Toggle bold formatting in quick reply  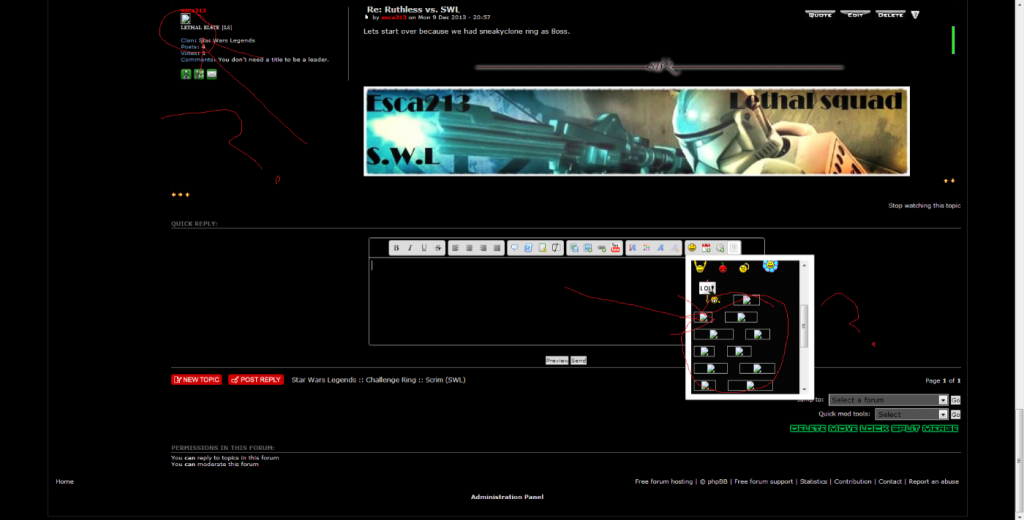[396, 248]
